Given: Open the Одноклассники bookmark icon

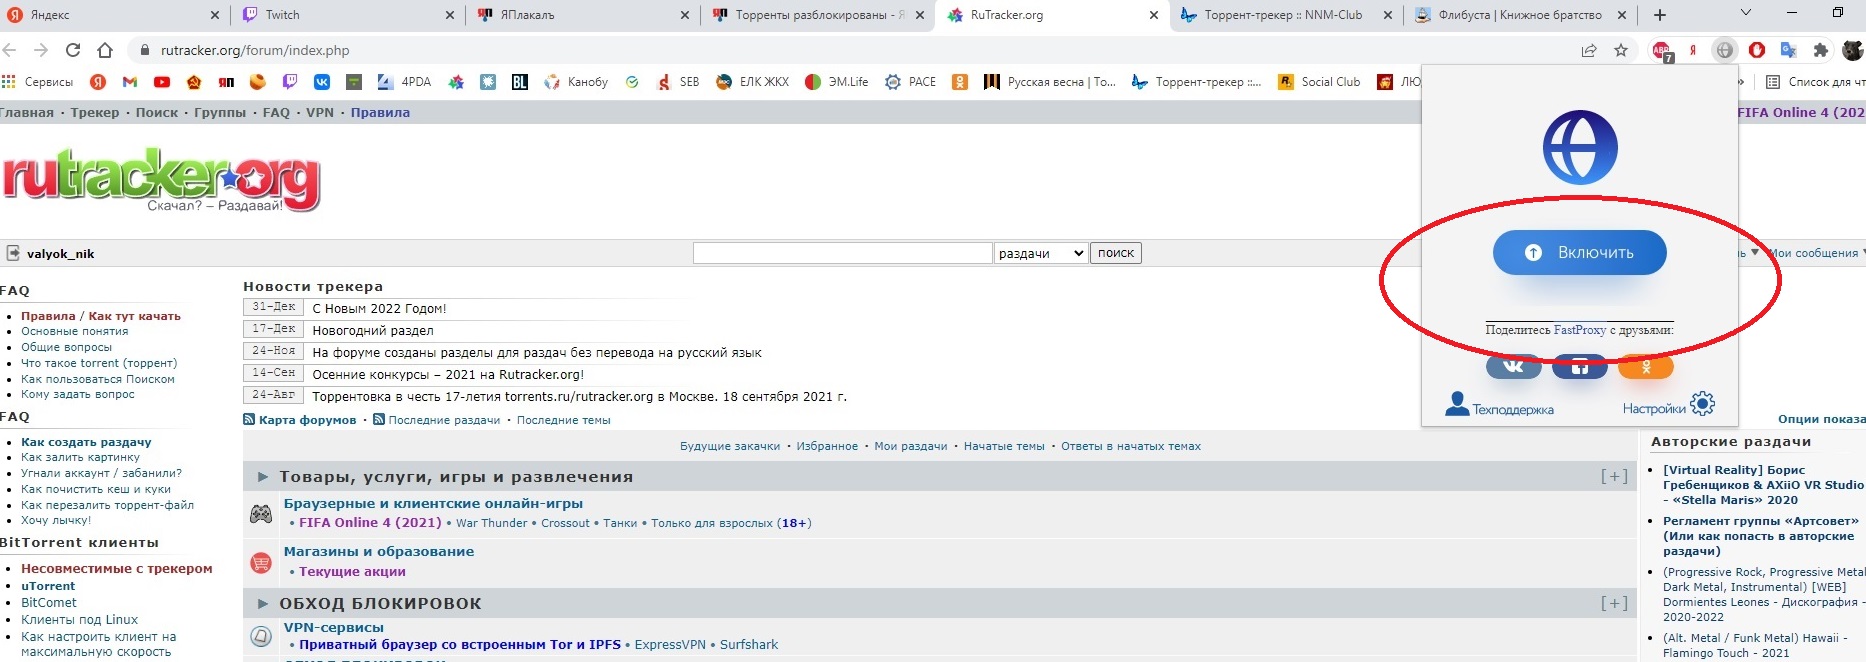Looking at the screenshot, I should click(x=960, y=82).
